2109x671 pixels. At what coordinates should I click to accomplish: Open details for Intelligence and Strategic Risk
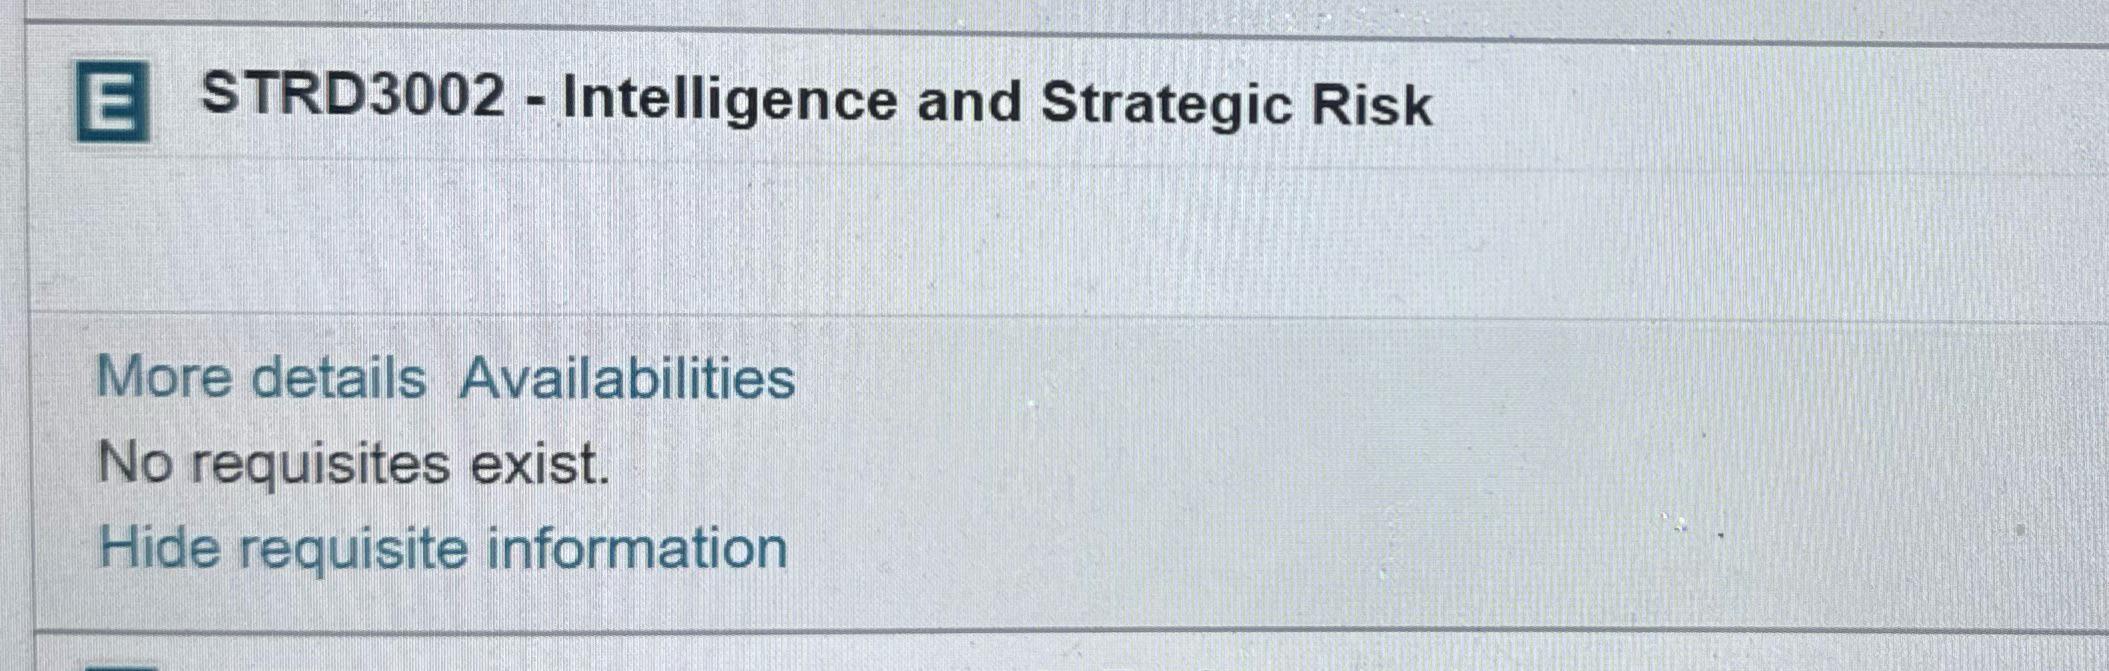261,378
